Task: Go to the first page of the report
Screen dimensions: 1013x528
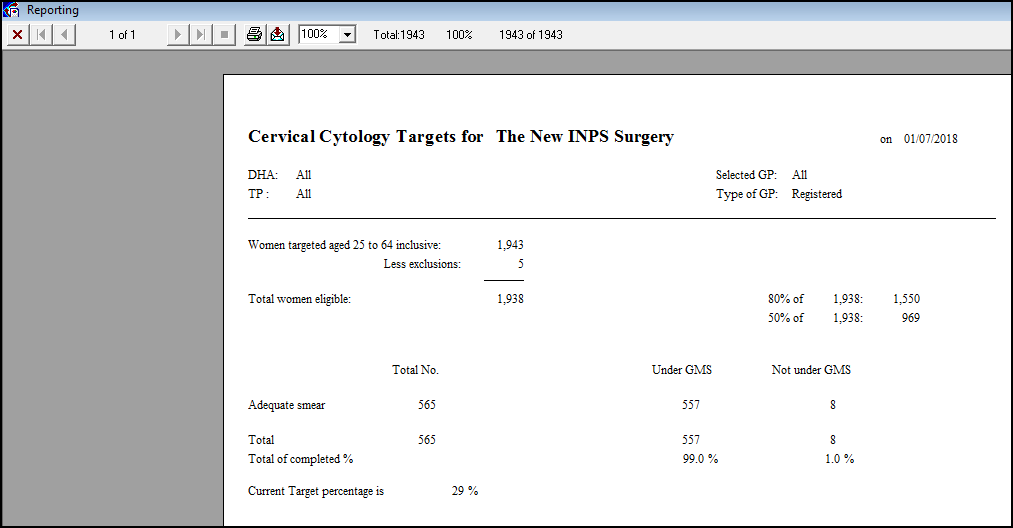Action: click(x=42, y=35)
